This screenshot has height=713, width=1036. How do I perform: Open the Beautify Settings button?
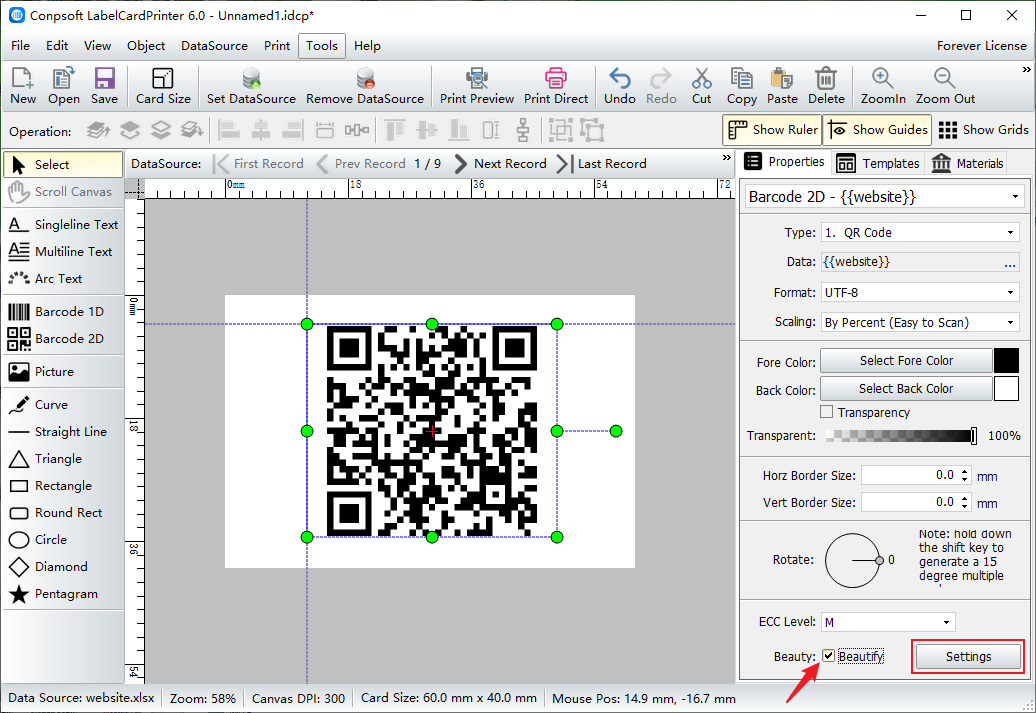click(x=968, y=656)
